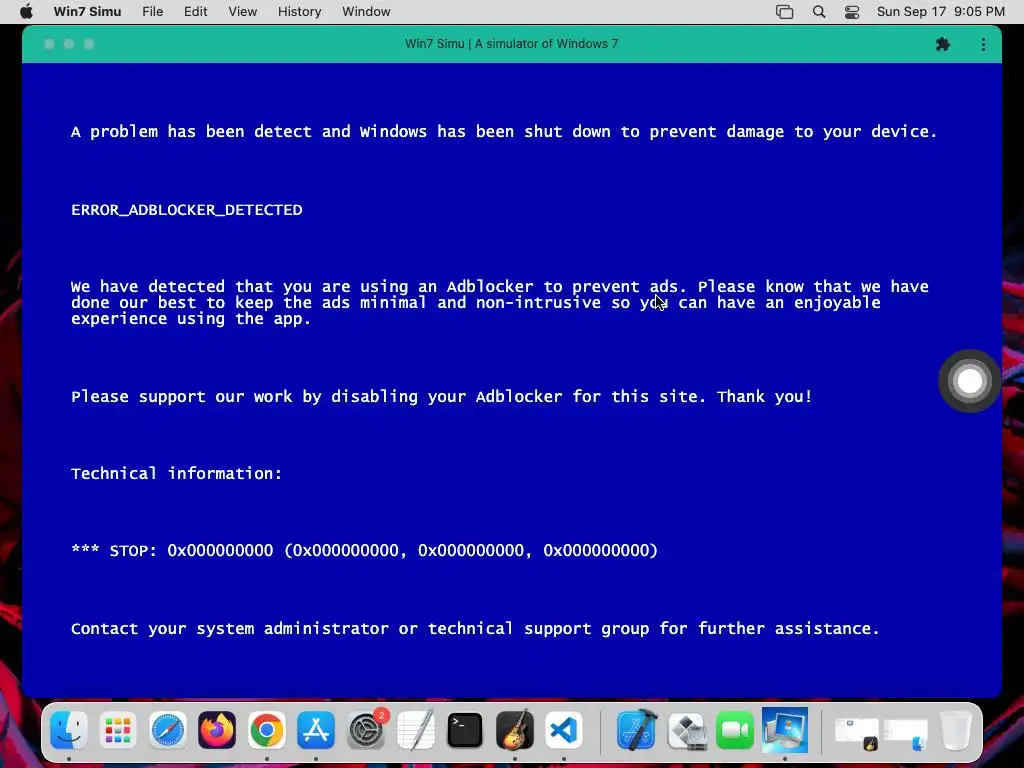Open Launchpad from the Dock
The height and width of the screenshot is (768, 1024).
(x=118, y=729)
